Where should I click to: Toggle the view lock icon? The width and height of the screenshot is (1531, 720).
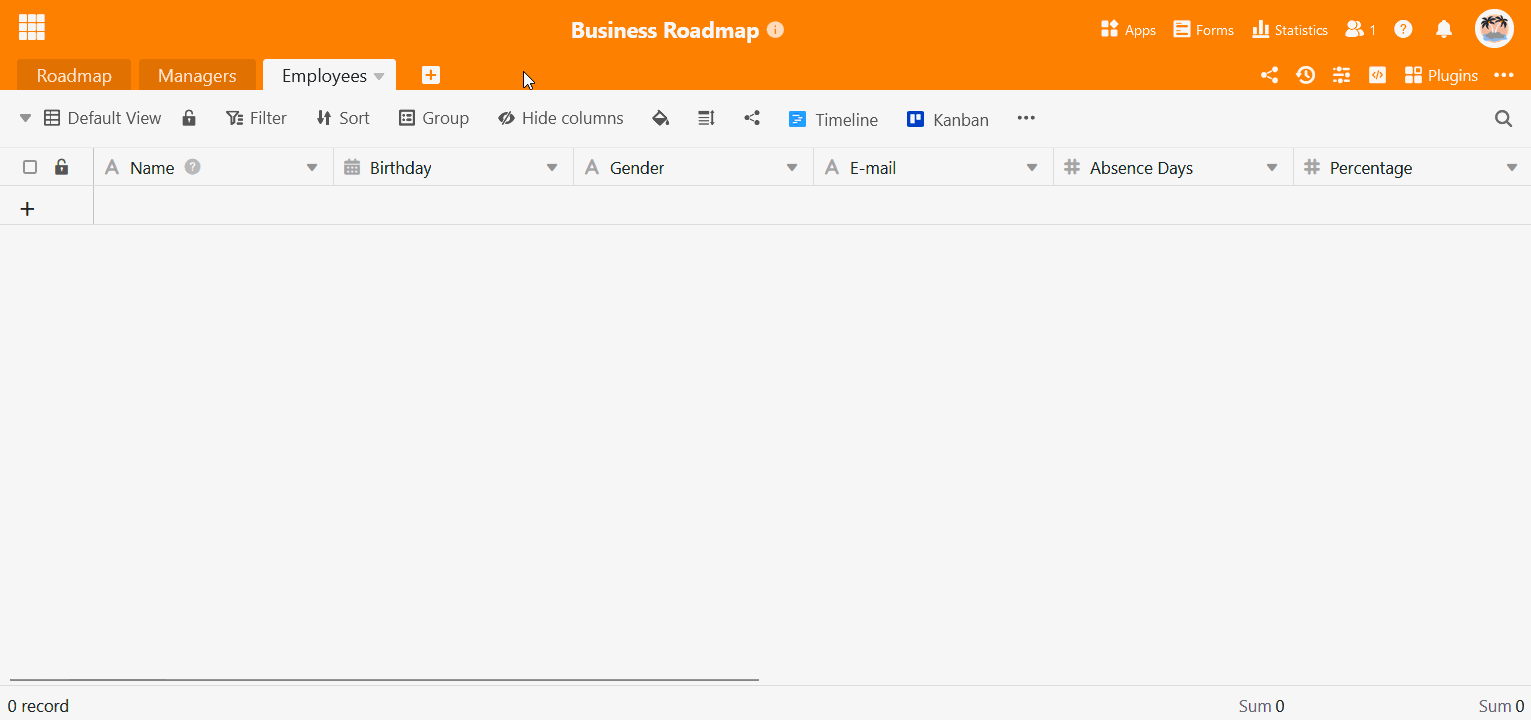click(189, 118)
